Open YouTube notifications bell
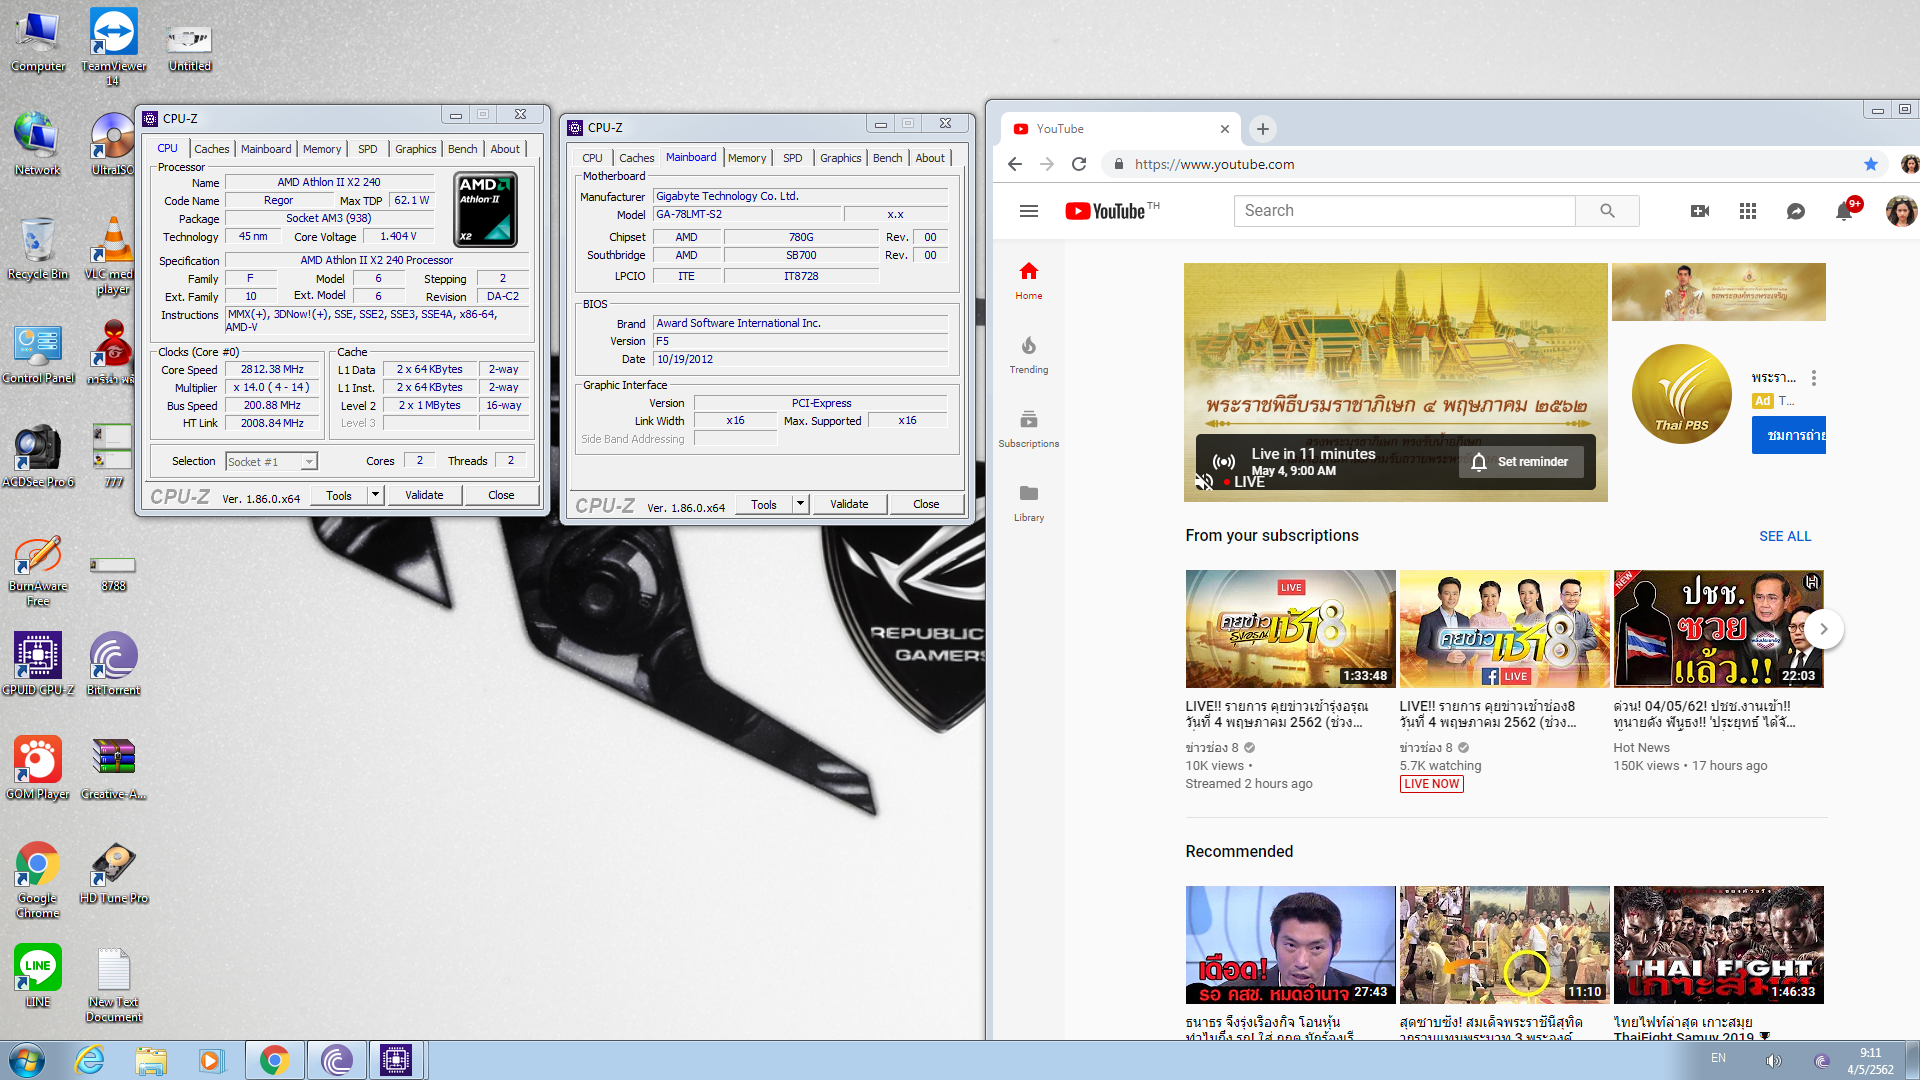Viewport: 1920px width, 1080px height. tap(1844, 211)
